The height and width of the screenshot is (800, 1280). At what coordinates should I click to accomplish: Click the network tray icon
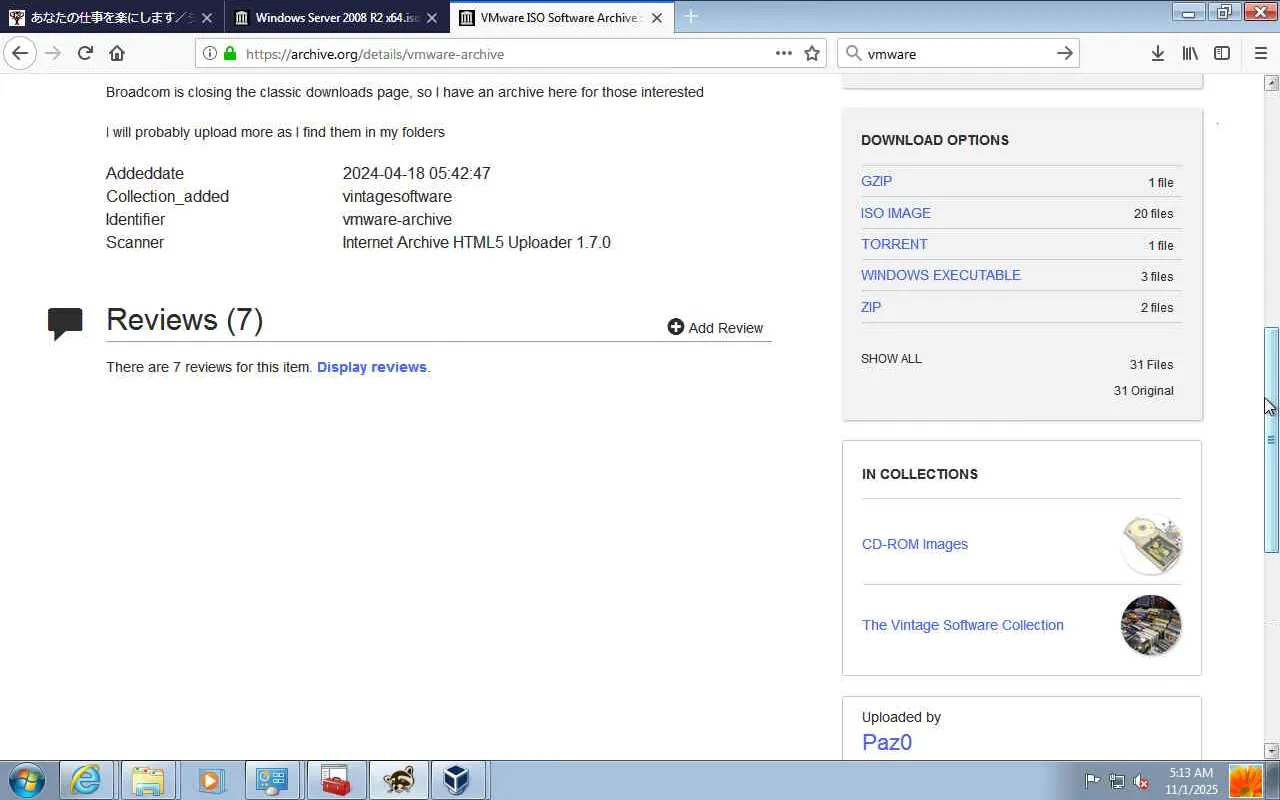[1117, 781]
